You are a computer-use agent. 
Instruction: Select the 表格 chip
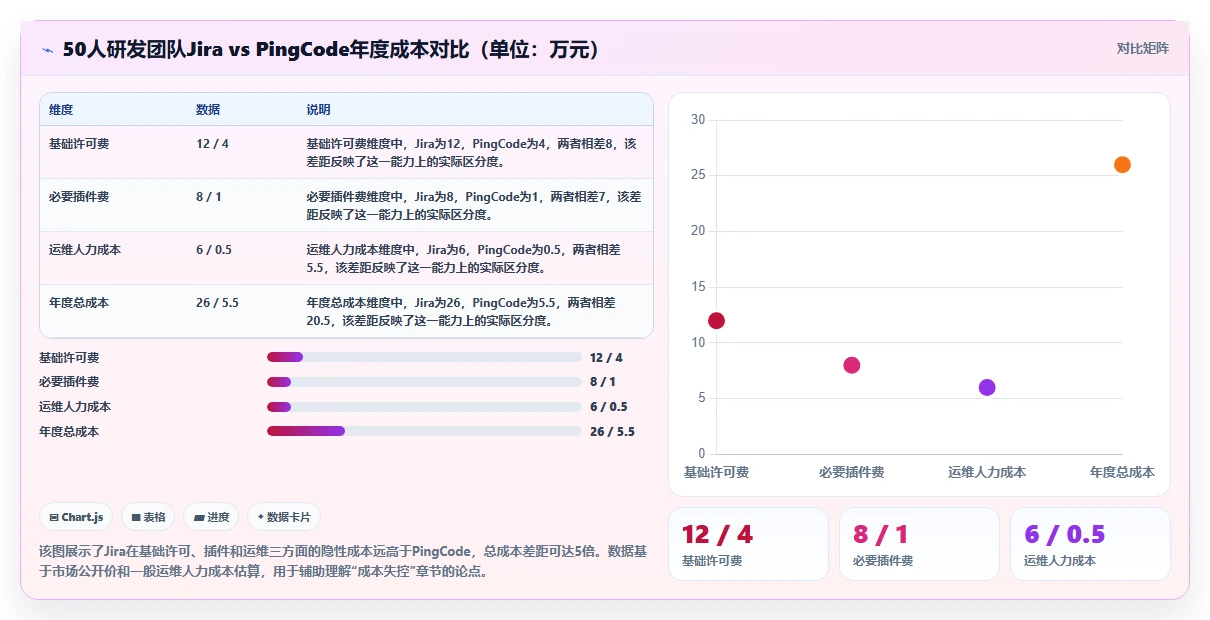coord(148,517)
